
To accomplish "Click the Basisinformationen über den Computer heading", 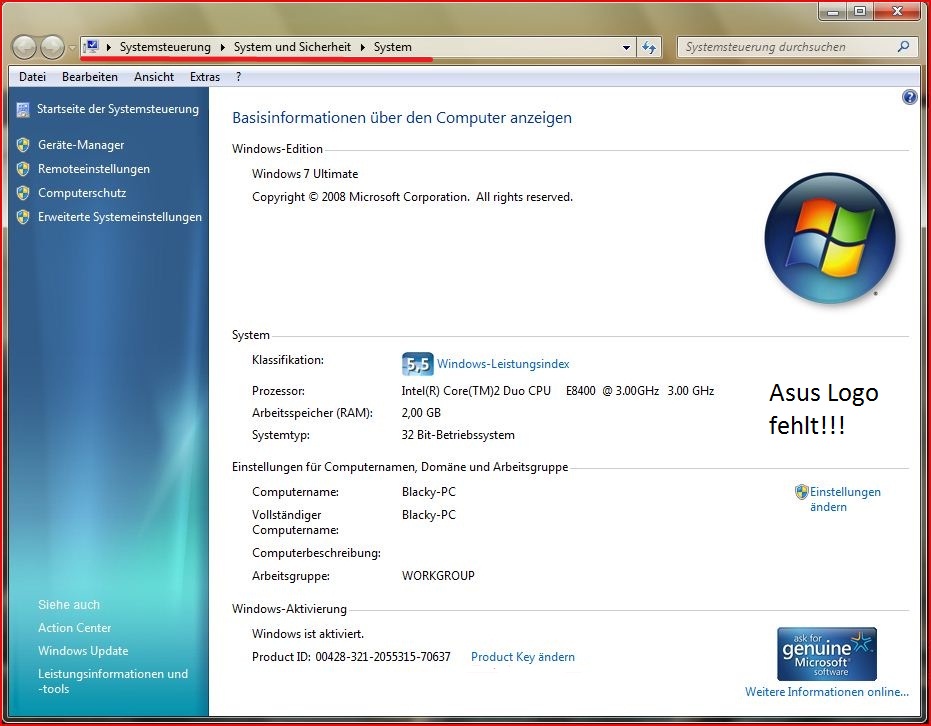I will (402, 118).
